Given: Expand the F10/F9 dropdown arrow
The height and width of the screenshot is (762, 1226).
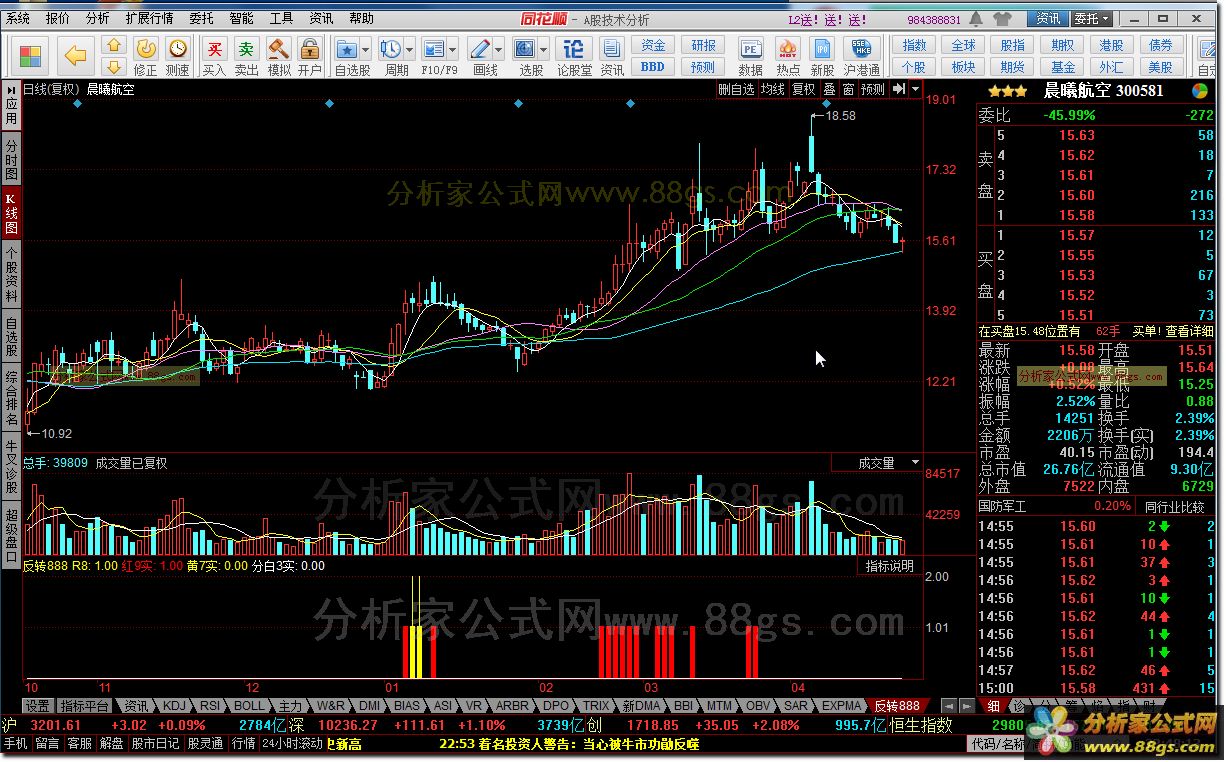Looking at the screenshot, I should [454, 48].
